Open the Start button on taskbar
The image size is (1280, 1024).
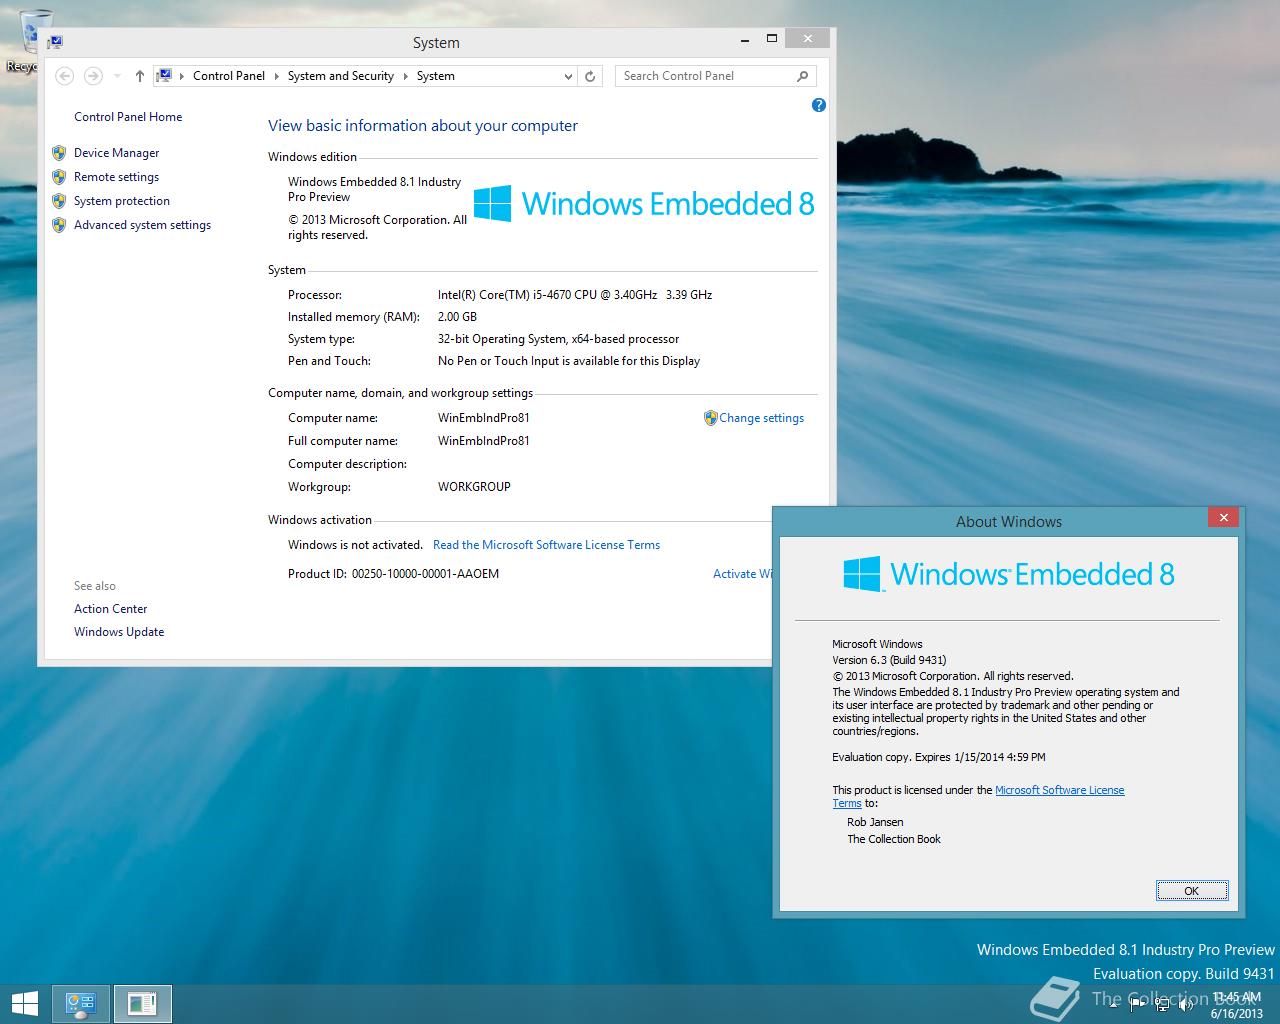tap(24, 1004)
